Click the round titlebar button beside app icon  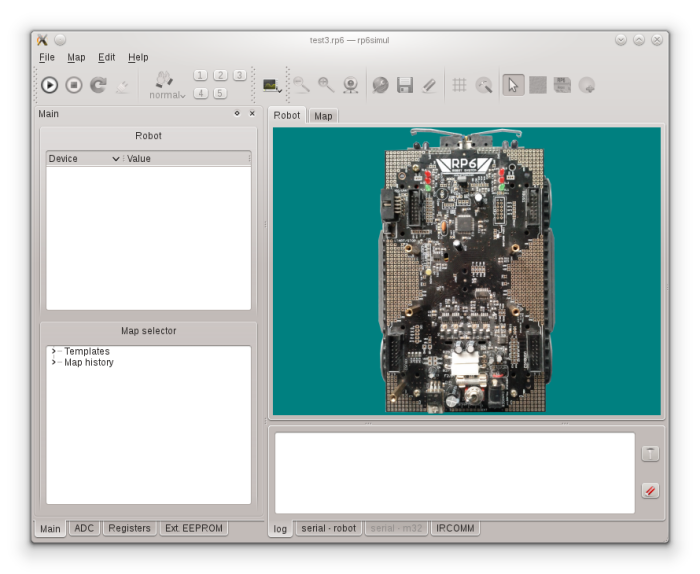tap(60, 40)
